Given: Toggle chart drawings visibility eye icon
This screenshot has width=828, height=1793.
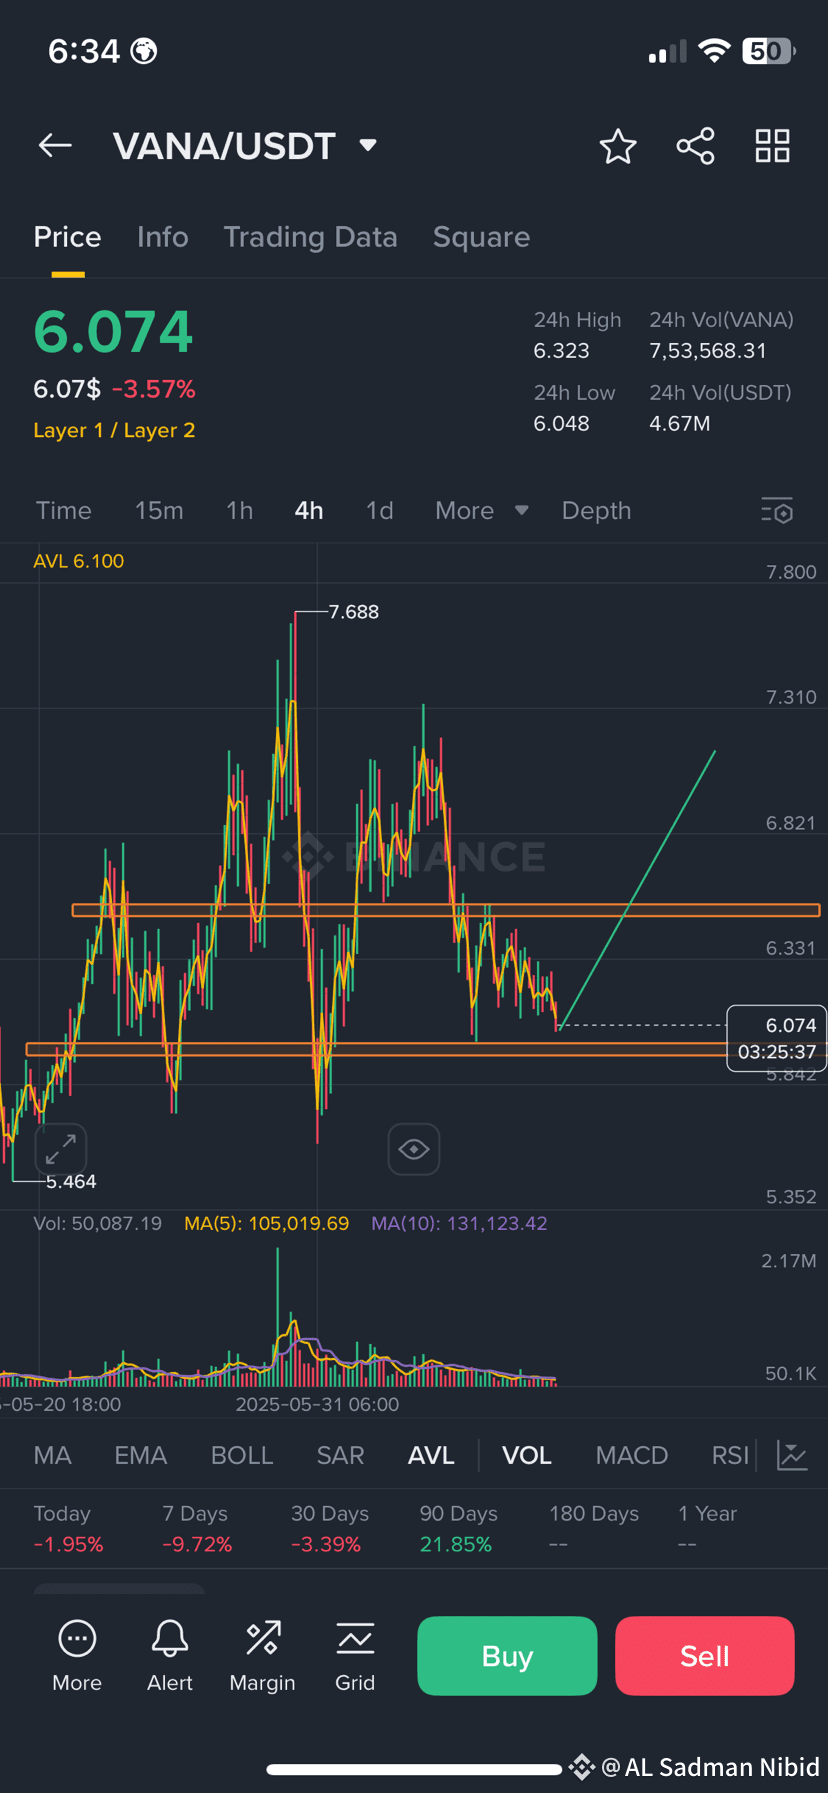Looking at the screenshot, I should pos(414,1149).
